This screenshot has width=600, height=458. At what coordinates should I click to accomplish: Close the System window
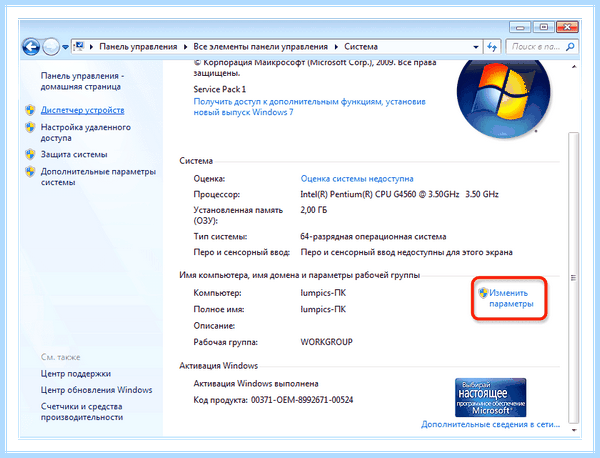pyautogui.click(x=567, y=27)
